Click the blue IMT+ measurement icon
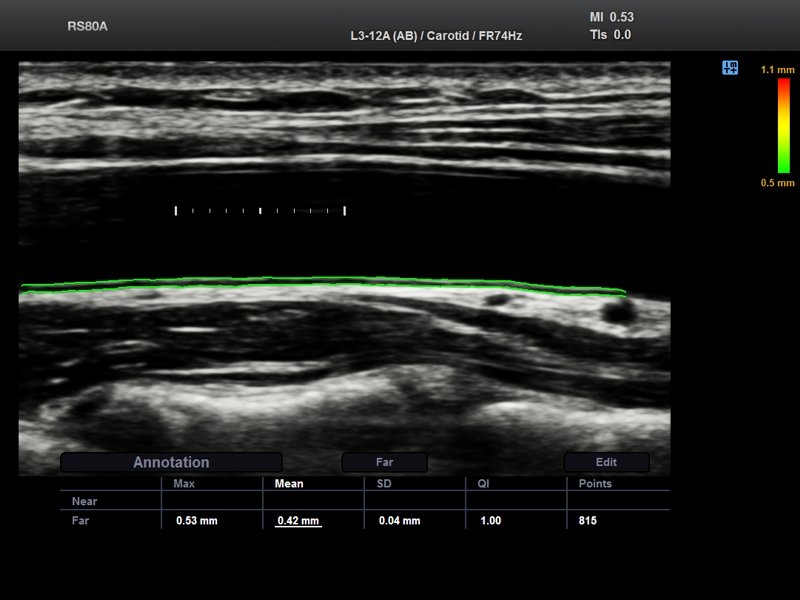 (x=730, y=68)
